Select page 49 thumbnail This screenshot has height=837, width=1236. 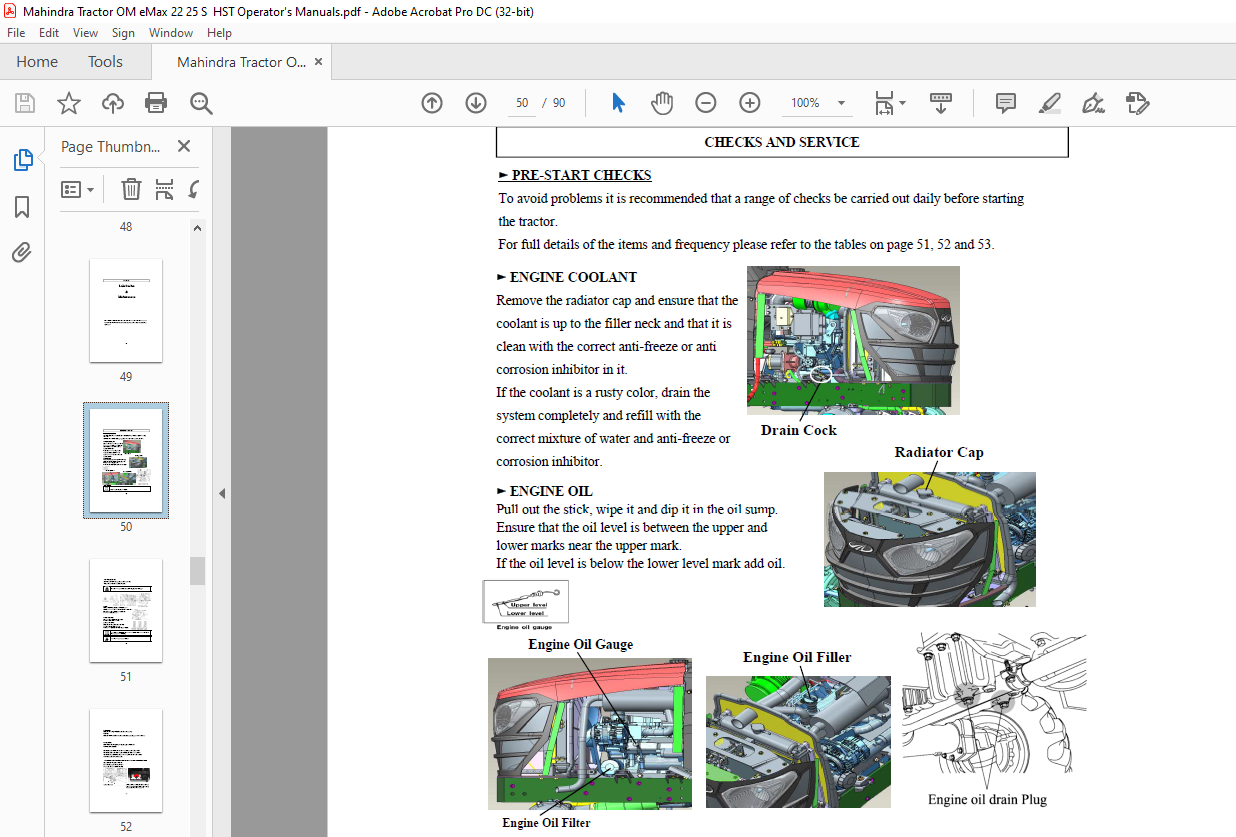(x=126, y=311)
